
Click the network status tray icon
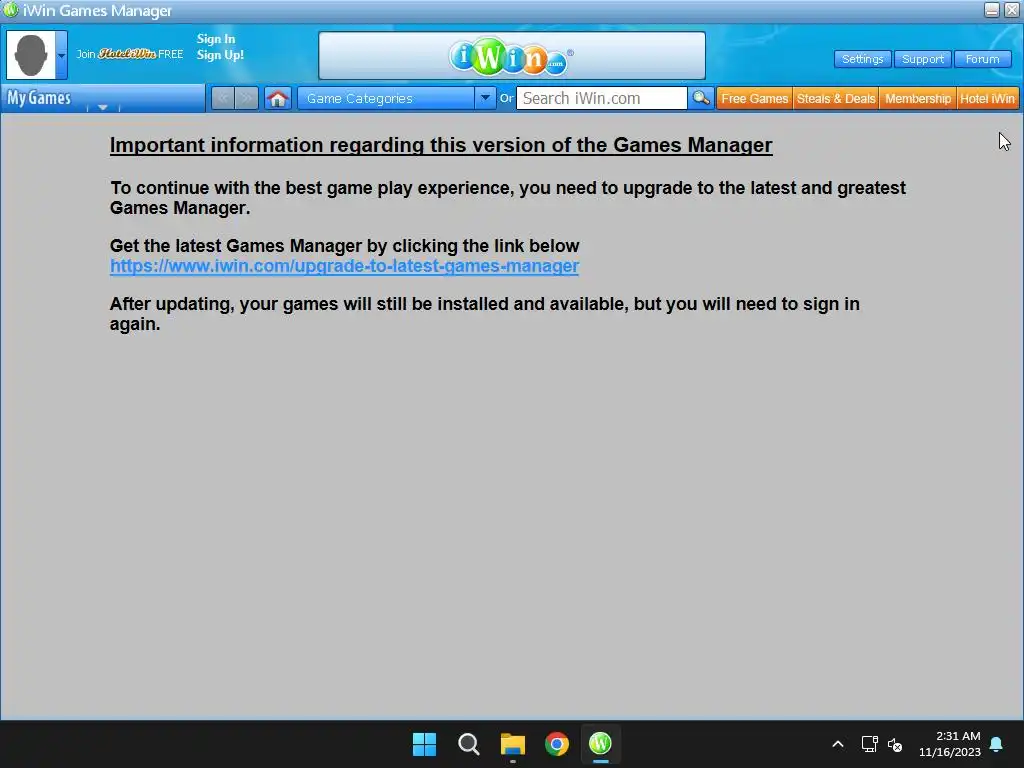pos(869,744)
